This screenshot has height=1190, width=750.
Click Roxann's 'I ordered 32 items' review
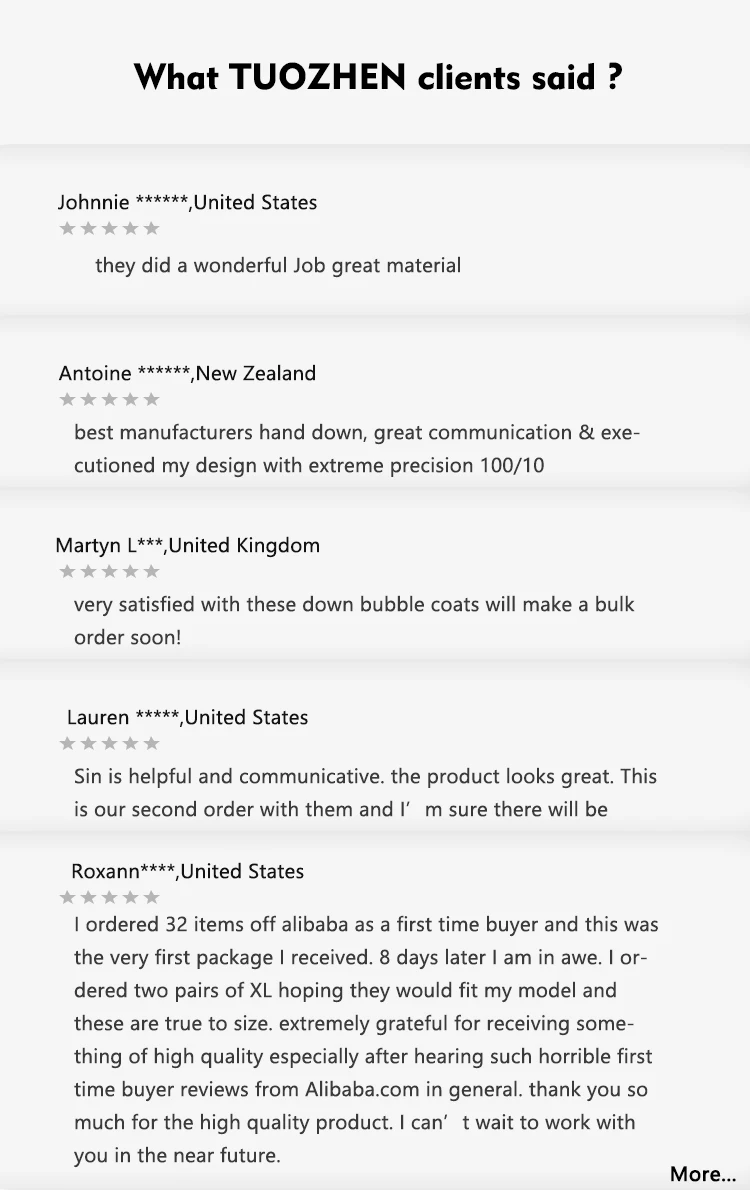(366, 1040)
